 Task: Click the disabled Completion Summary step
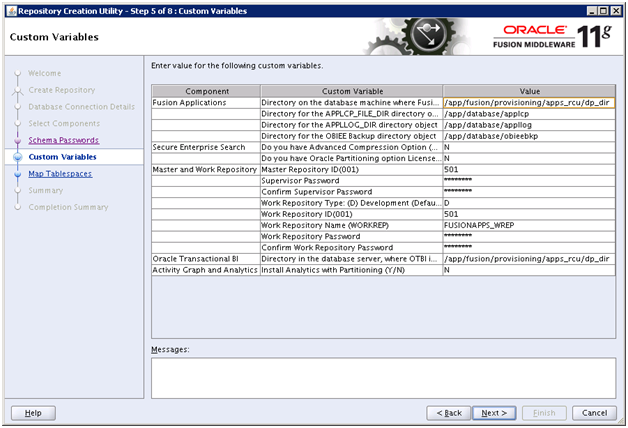point(68,207)
